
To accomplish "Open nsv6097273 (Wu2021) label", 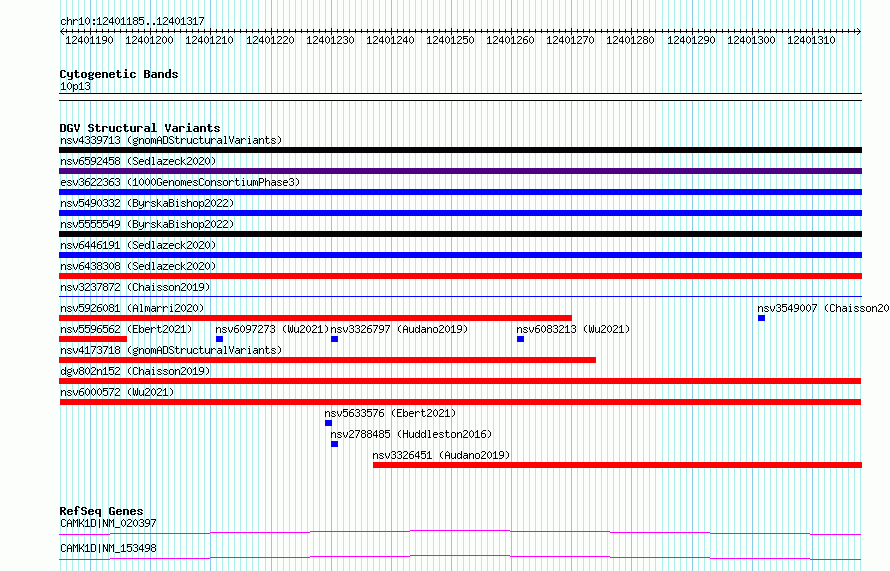I will point(272,329).
